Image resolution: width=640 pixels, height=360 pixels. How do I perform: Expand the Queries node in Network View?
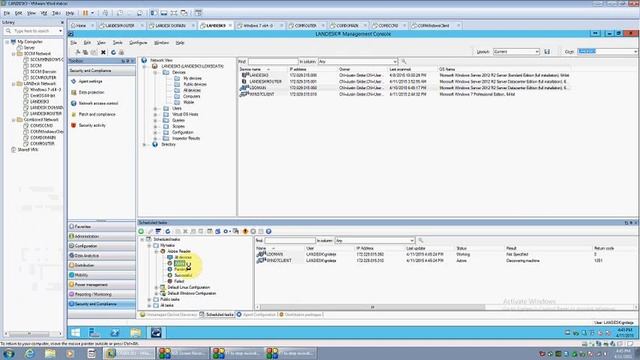(156, 120)
